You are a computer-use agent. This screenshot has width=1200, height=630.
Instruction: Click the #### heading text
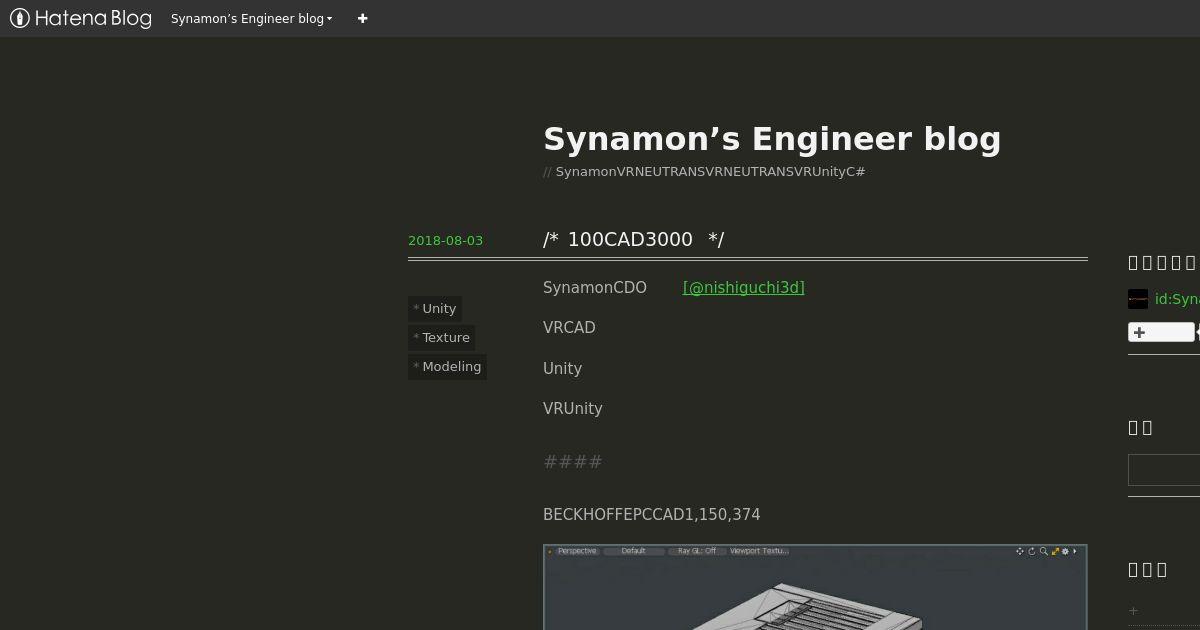[573, 462]
